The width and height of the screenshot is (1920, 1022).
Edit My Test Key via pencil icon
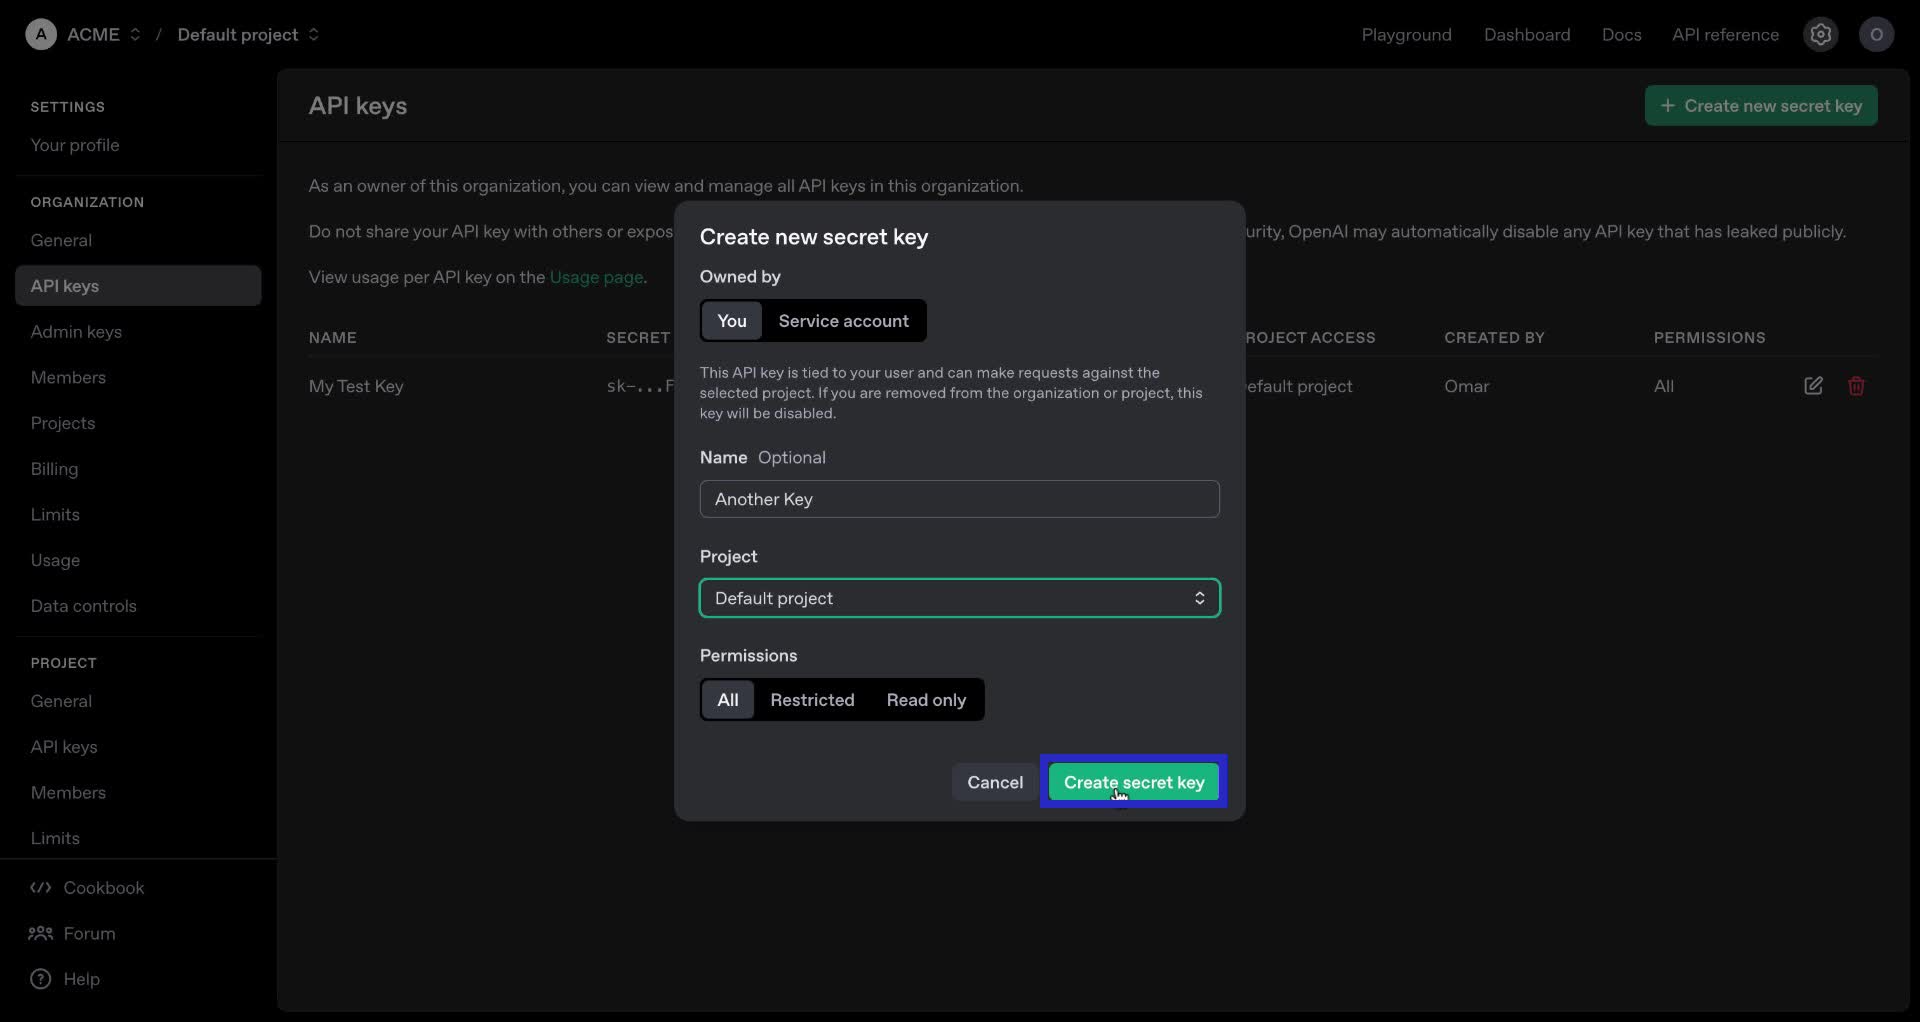point(1813,385)
